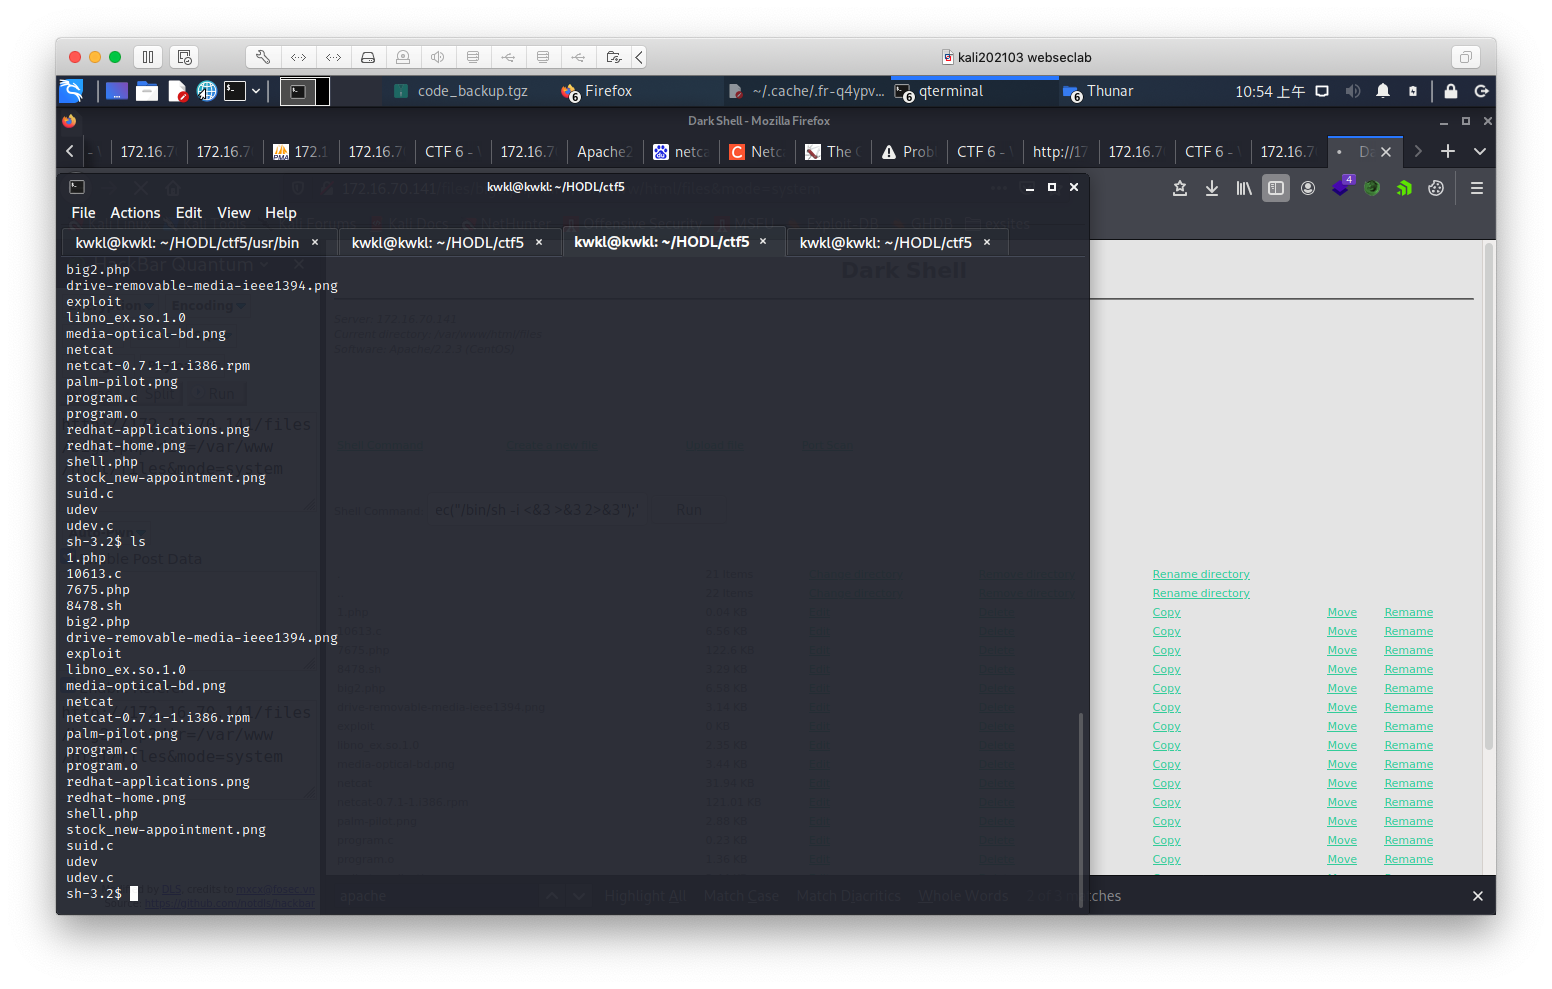Toggle the Firefox sidebar
The width and height of the screenshot is (1552, 989).
click(1276, 188)
